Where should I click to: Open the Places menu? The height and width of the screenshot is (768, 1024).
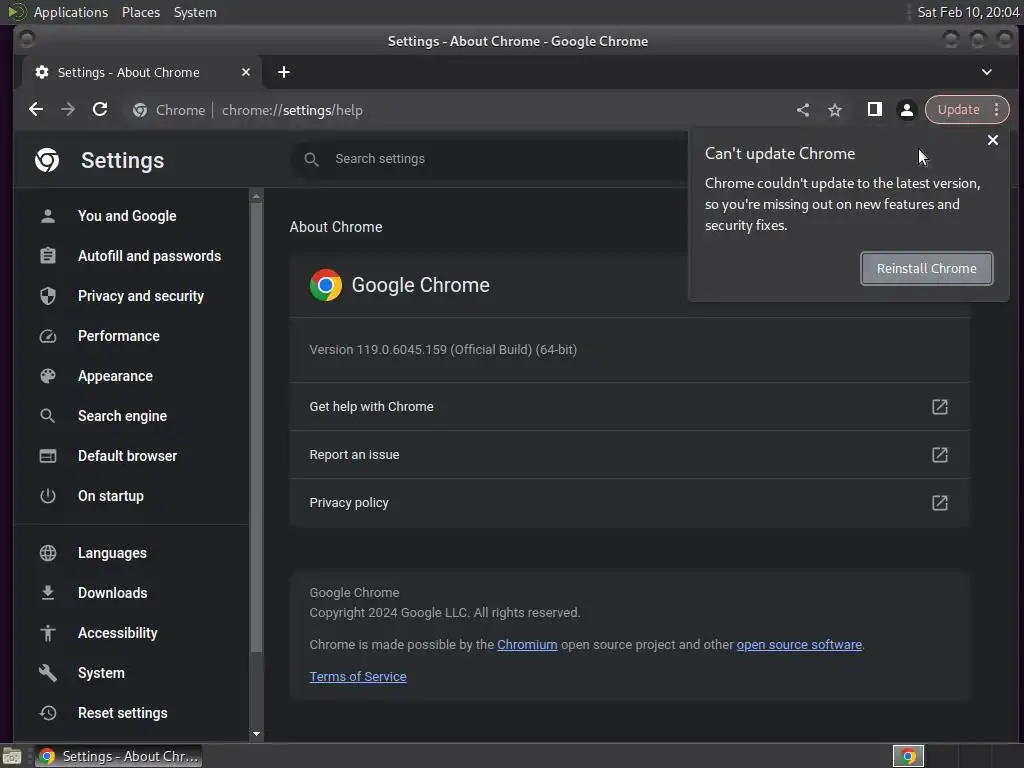point(141,12)
